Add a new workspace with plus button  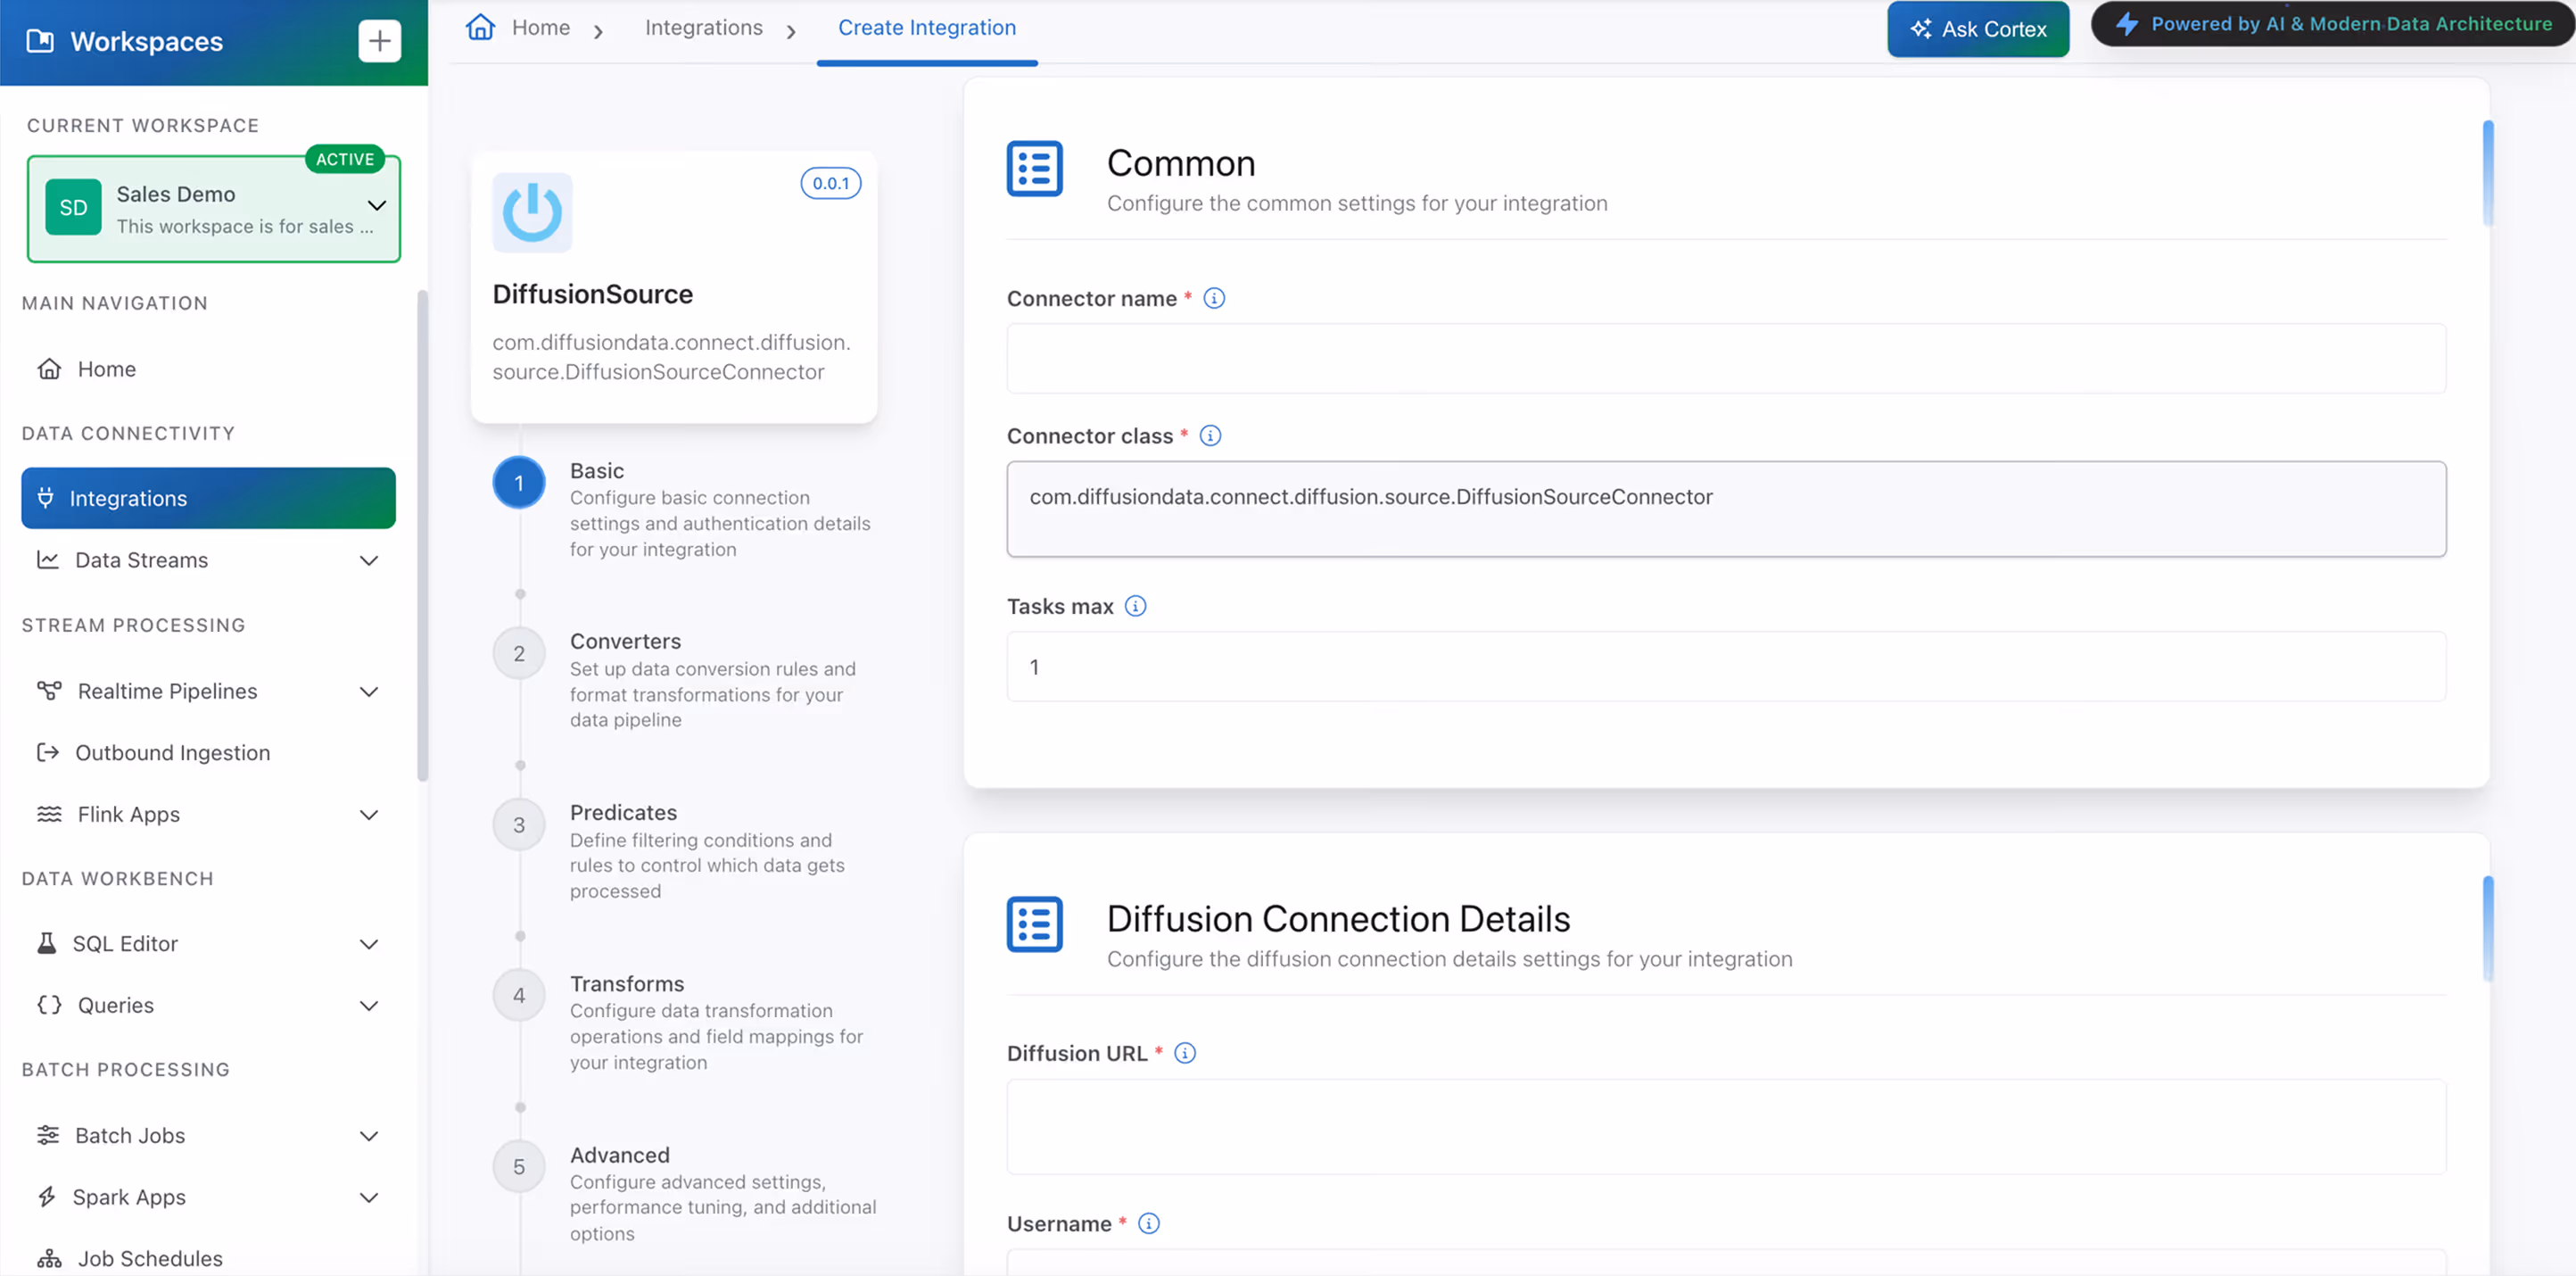379,41
